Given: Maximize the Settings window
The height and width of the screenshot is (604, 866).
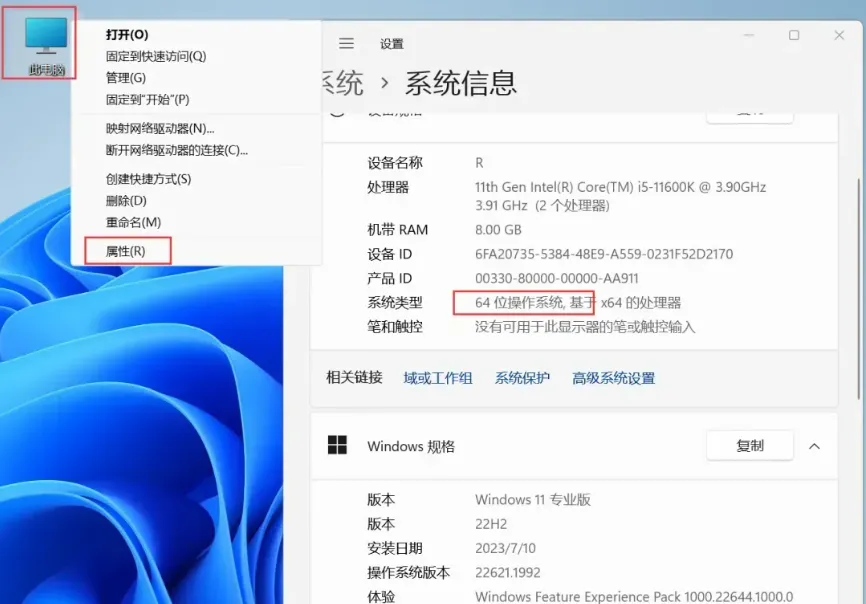Looking at the screenshot, I should tap(794, 35).
